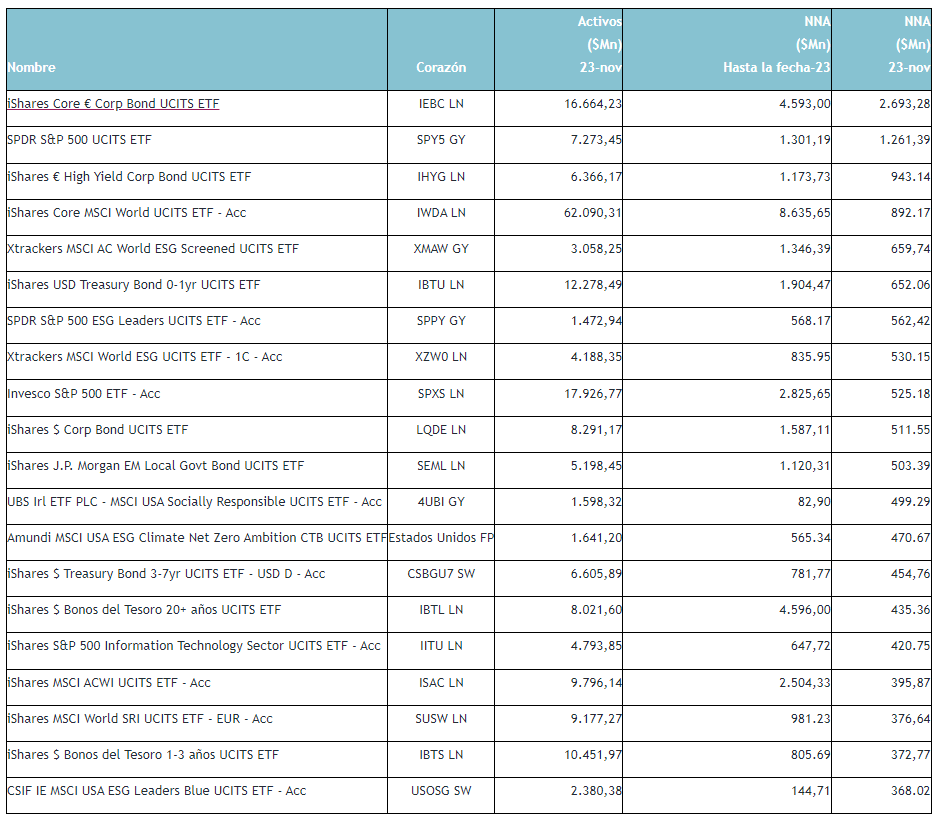935x817 pixels.
Task: Select the Amundi MSCI USA ESG Climate Net Zero name
Action: tap(197, 538)
